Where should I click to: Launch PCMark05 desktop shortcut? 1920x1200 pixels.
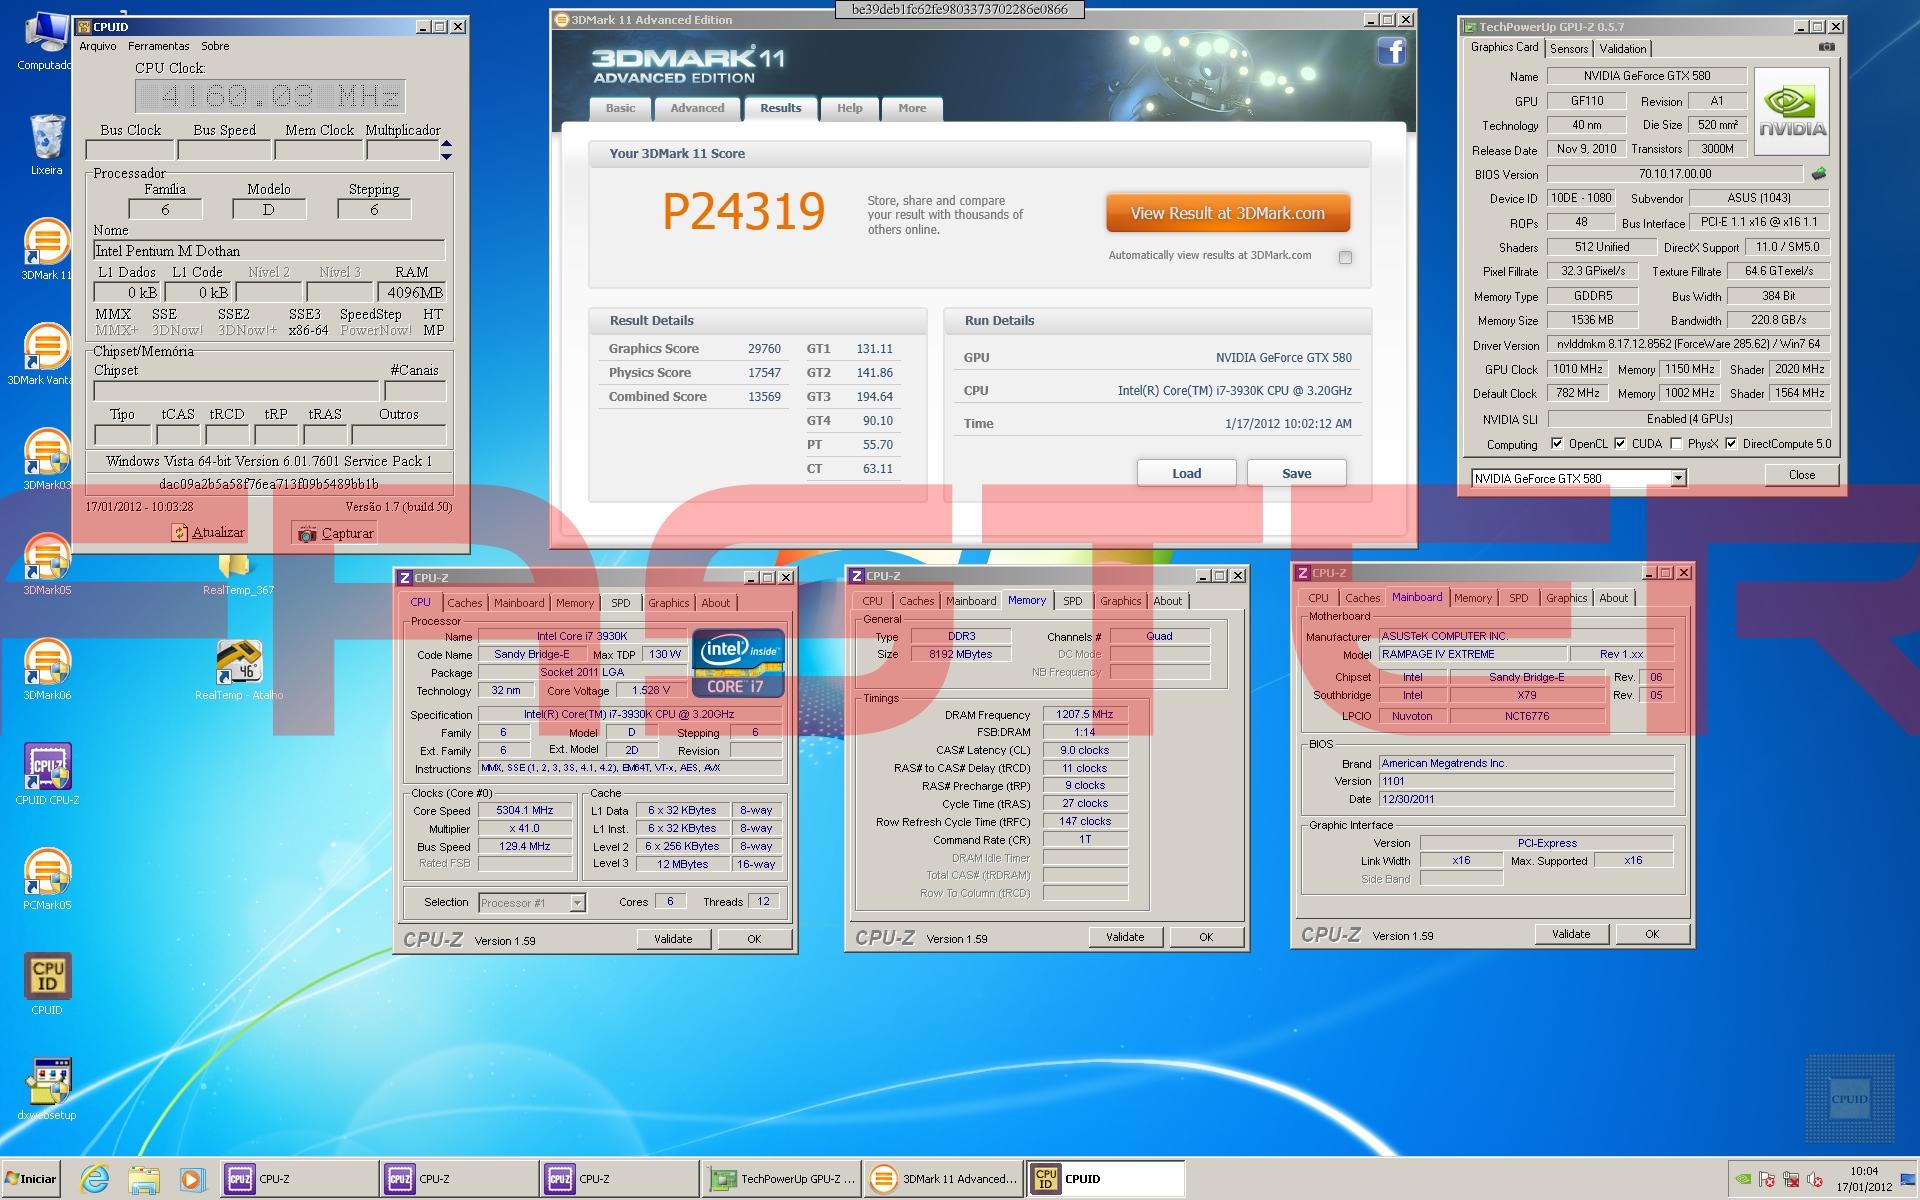tap(47, 880)
